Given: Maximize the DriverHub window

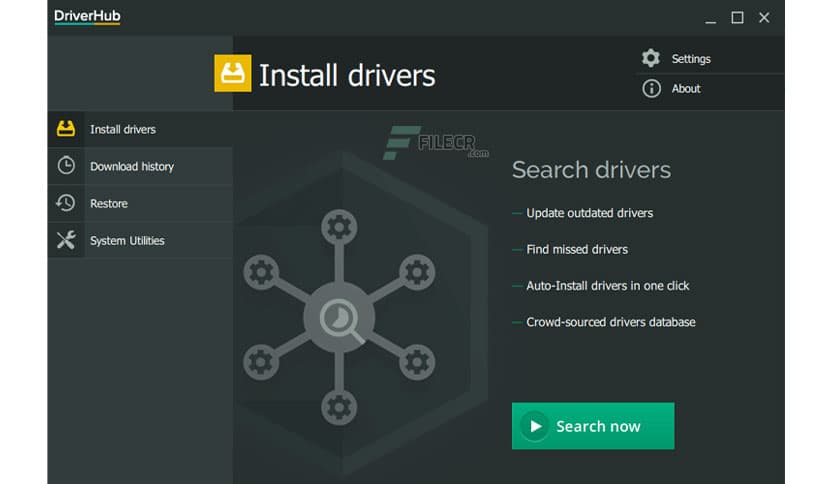Looking at the screenshot, I should point(737,18).
